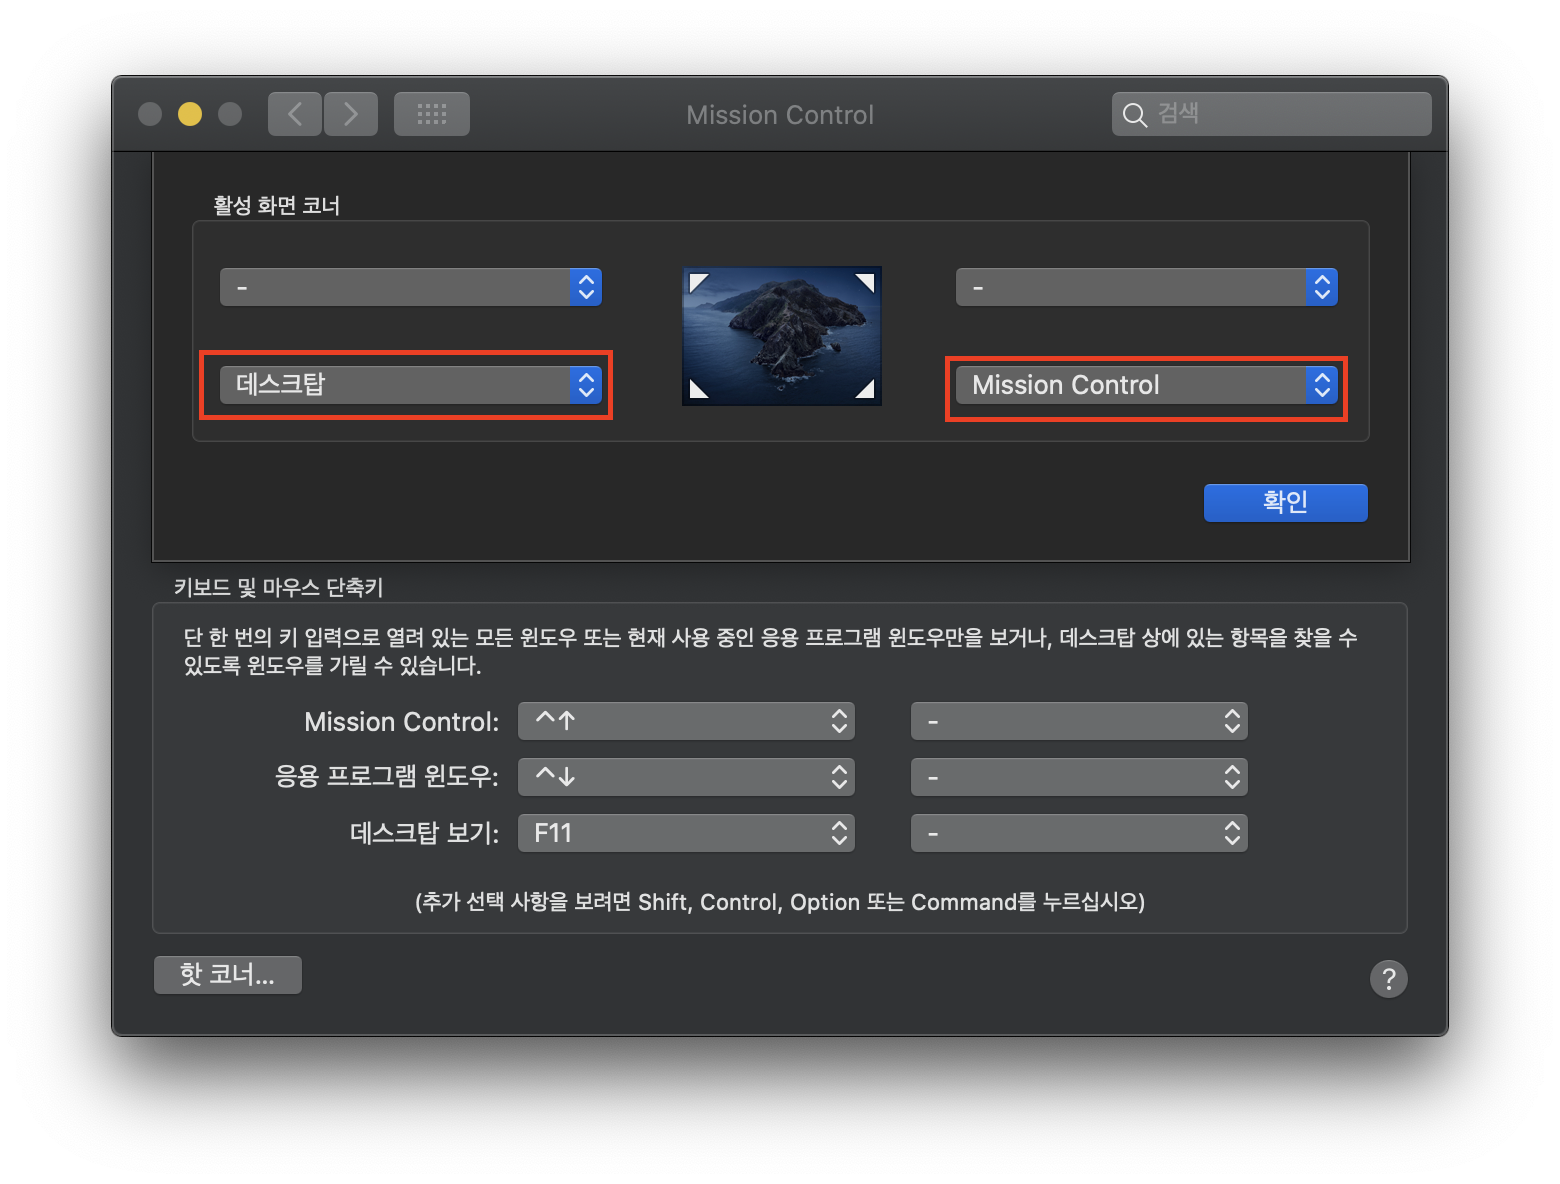Focus the 검색 search field
1560x1184 pixels.
point(1271,114)
